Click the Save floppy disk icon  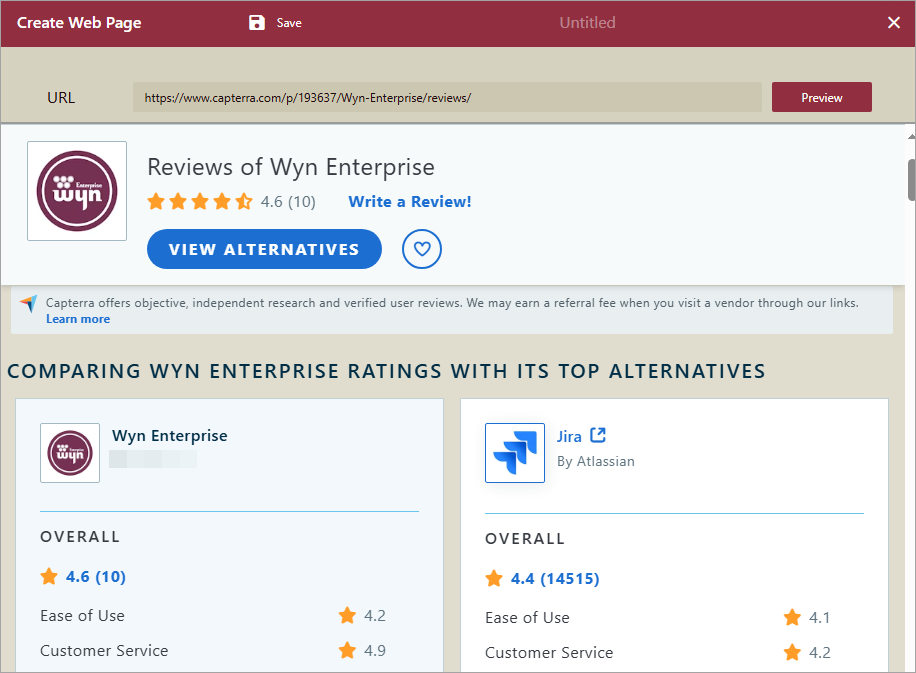tap(257, 23)
